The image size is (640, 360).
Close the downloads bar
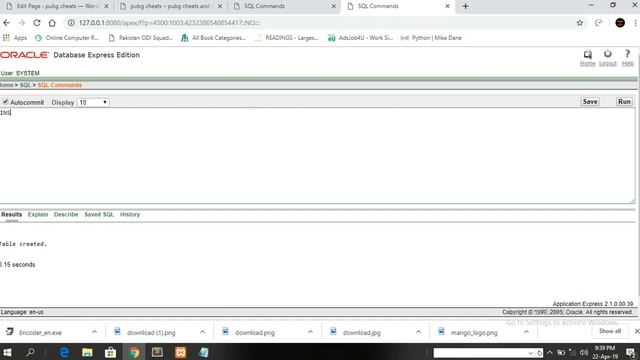636,331
